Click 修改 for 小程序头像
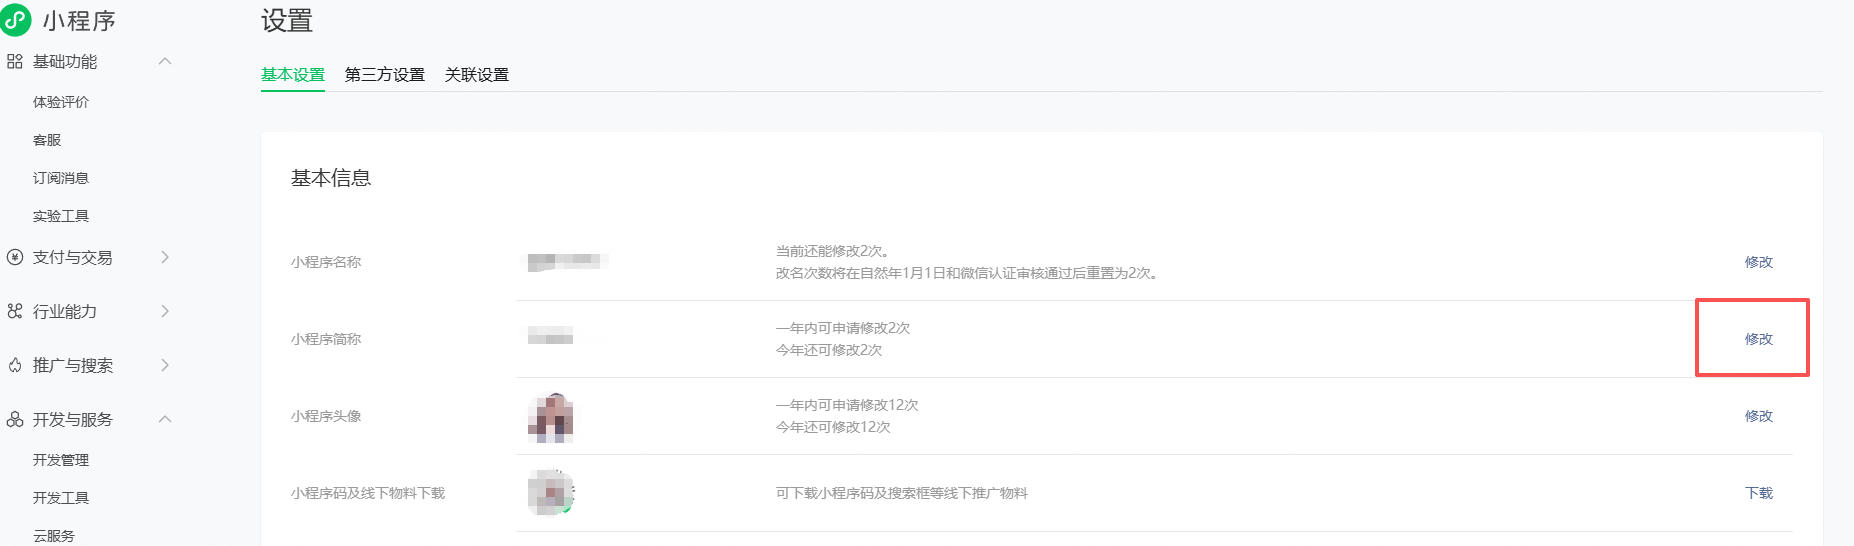The image size is (1854, 546). 1759,416
